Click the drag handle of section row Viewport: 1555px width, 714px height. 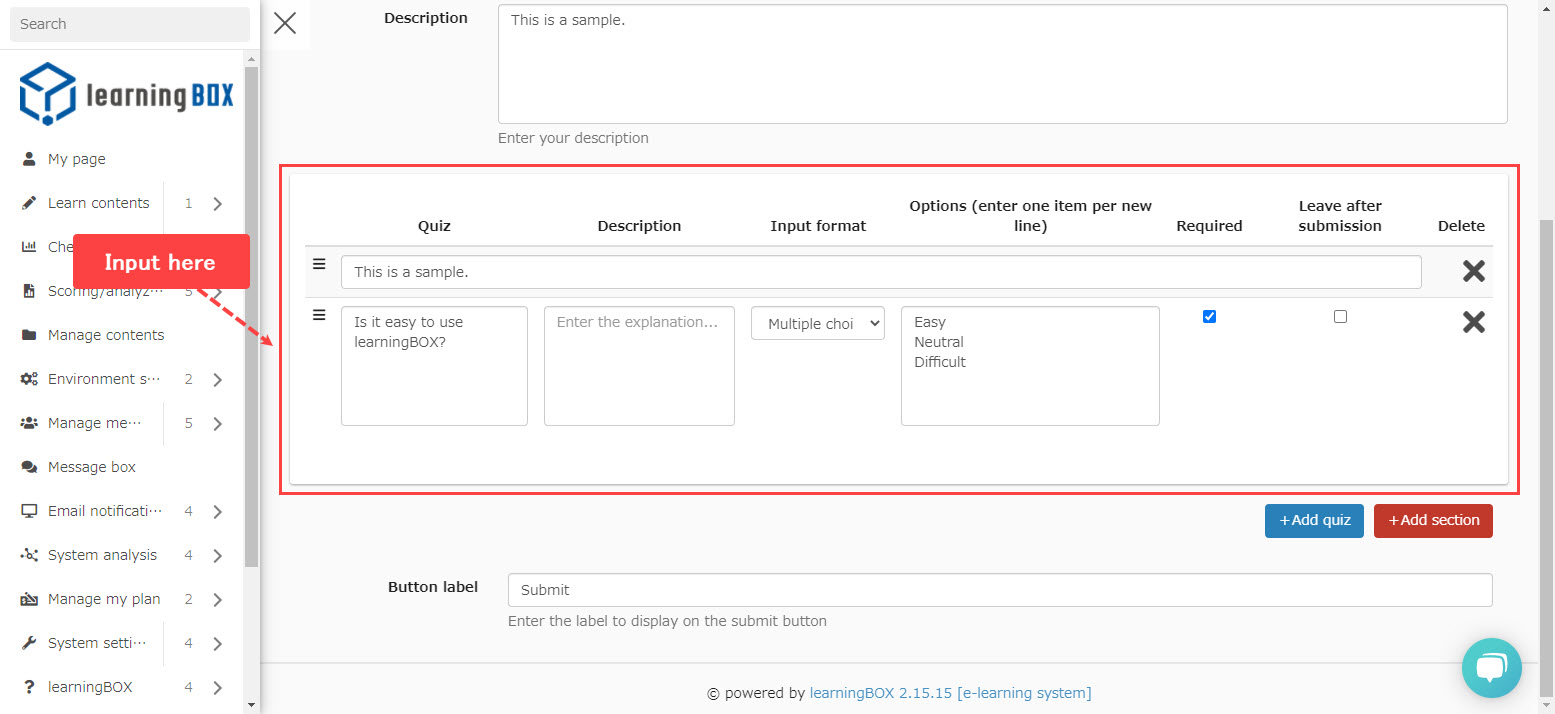319,264
